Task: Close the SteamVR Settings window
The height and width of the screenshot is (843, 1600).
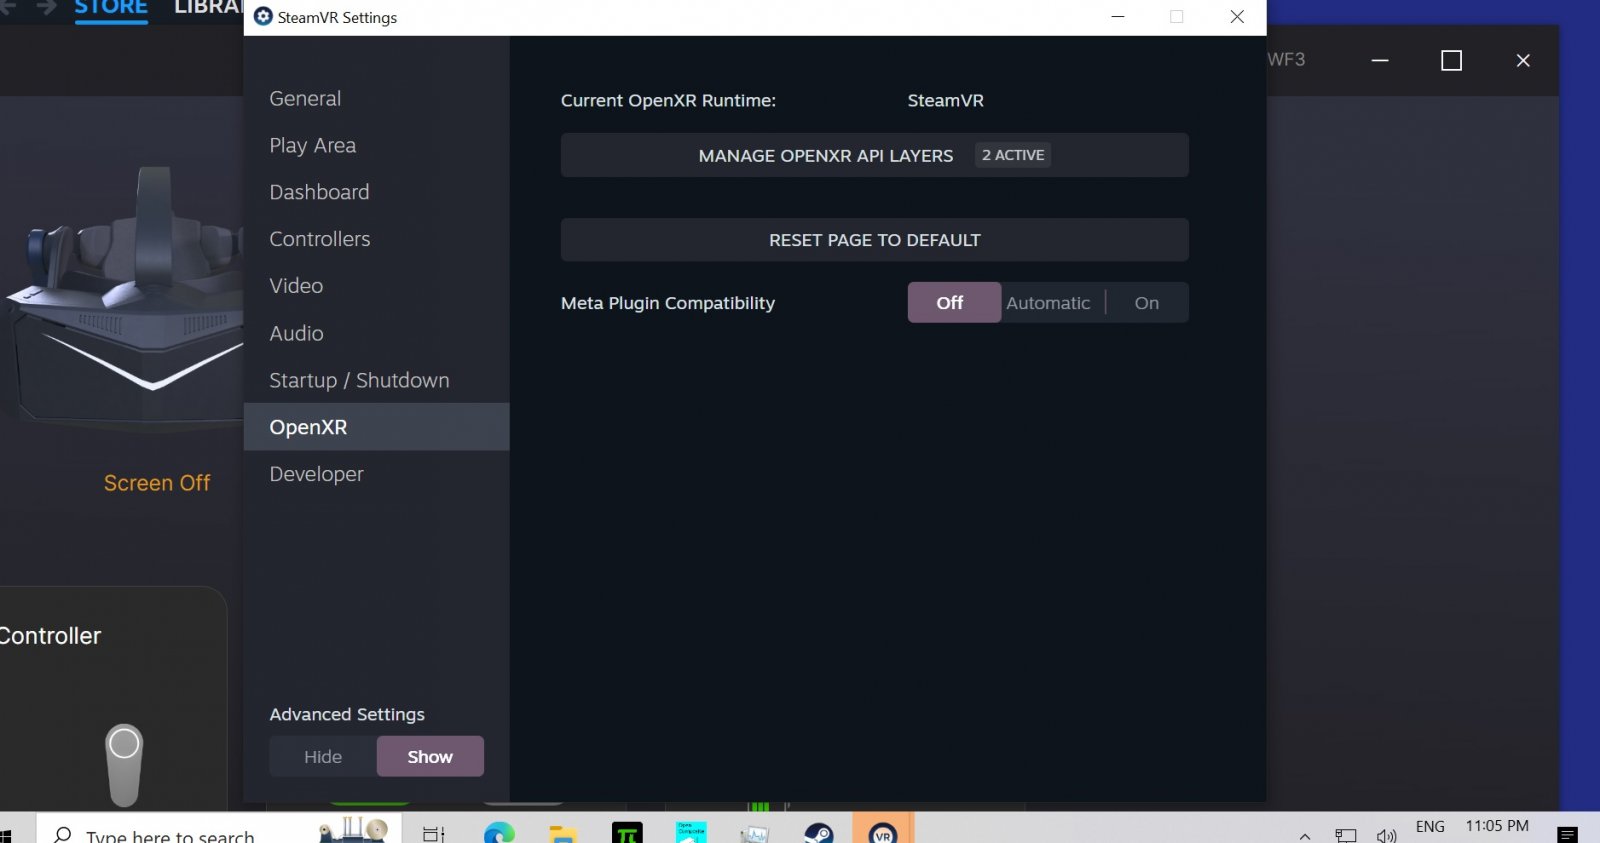Action: [x=1237, y=17]
